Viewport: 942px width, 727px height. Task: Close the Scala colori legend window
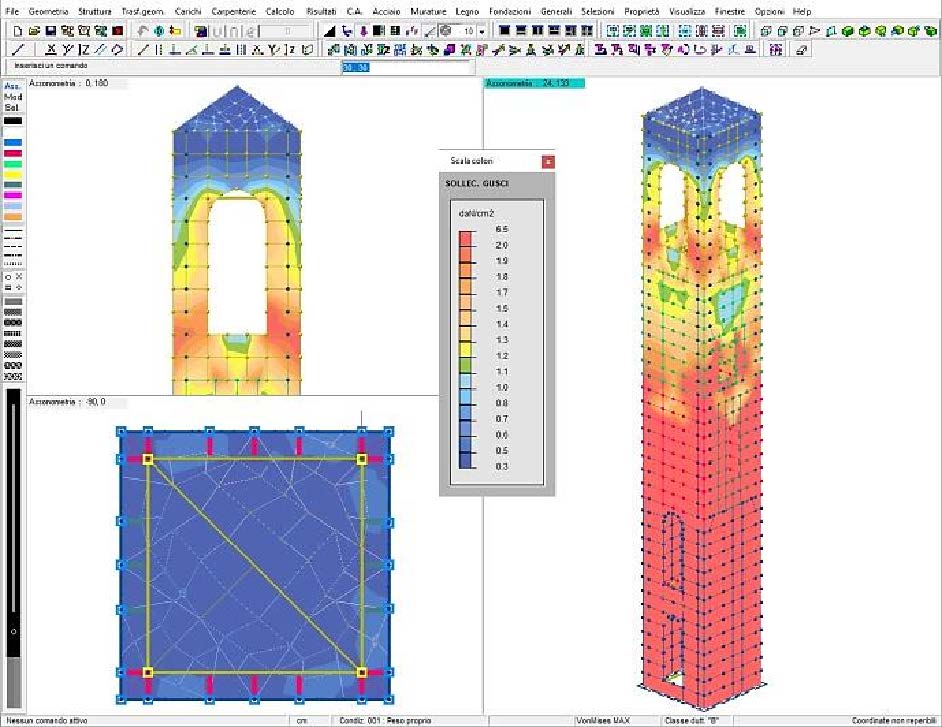pos(547,161)
